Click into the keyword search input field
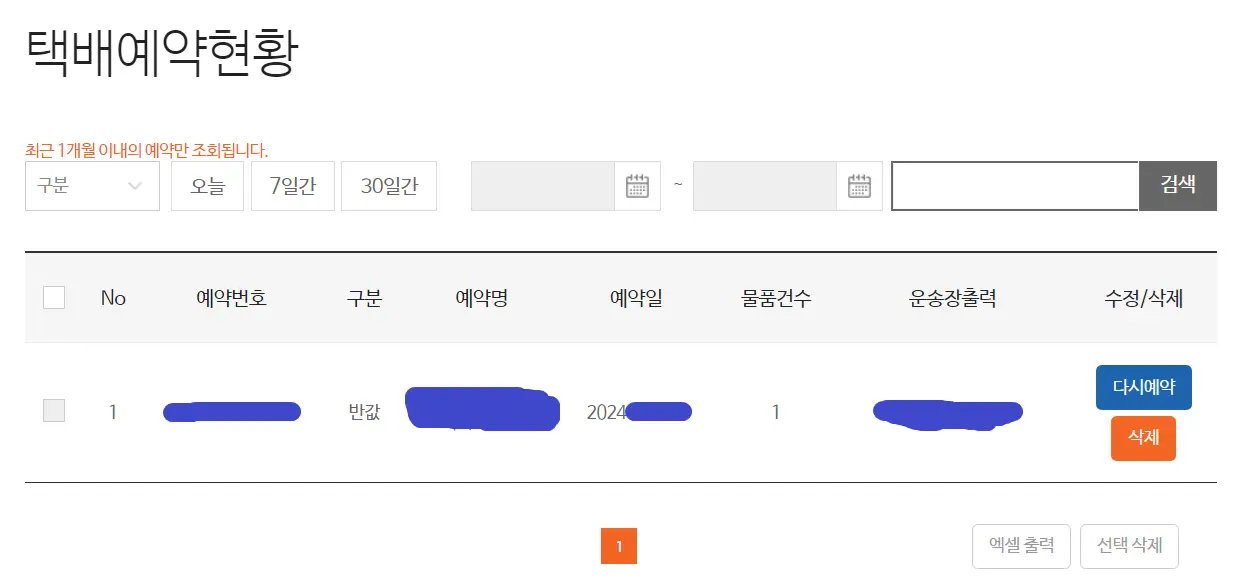 [1015, 186]
